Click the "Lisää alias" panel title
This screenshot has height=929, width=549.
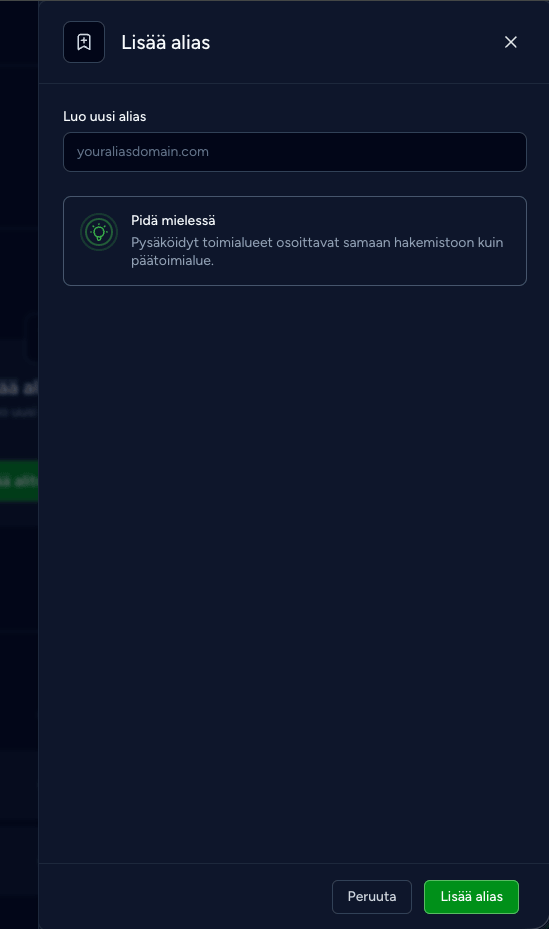coord(166,43)
